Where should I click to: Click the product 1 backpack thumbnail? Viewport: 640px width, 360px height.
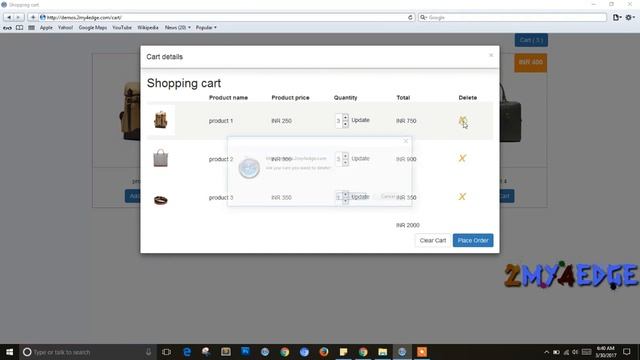(161, 120)
